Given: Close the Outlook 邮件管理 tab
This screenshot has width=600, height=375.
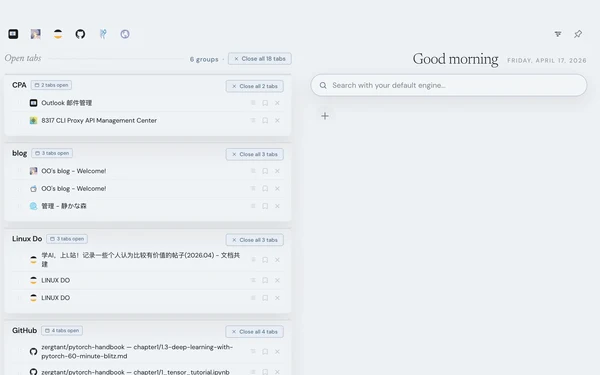Looking at the screenshot, I should tap(277, 103).
